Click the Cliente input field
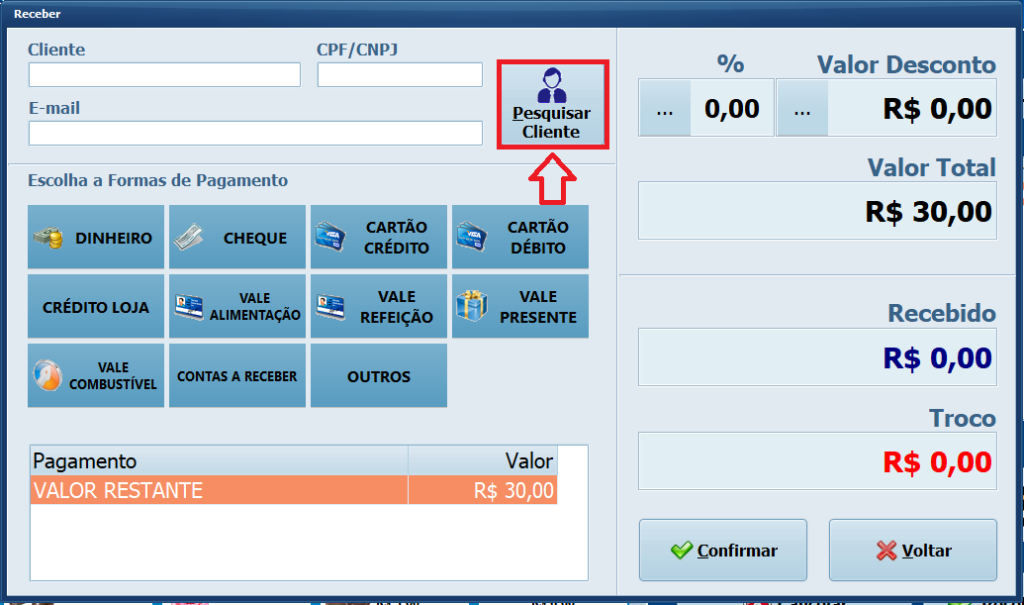The width and height of the screenshot is (1024, 605). pos(164,74)
